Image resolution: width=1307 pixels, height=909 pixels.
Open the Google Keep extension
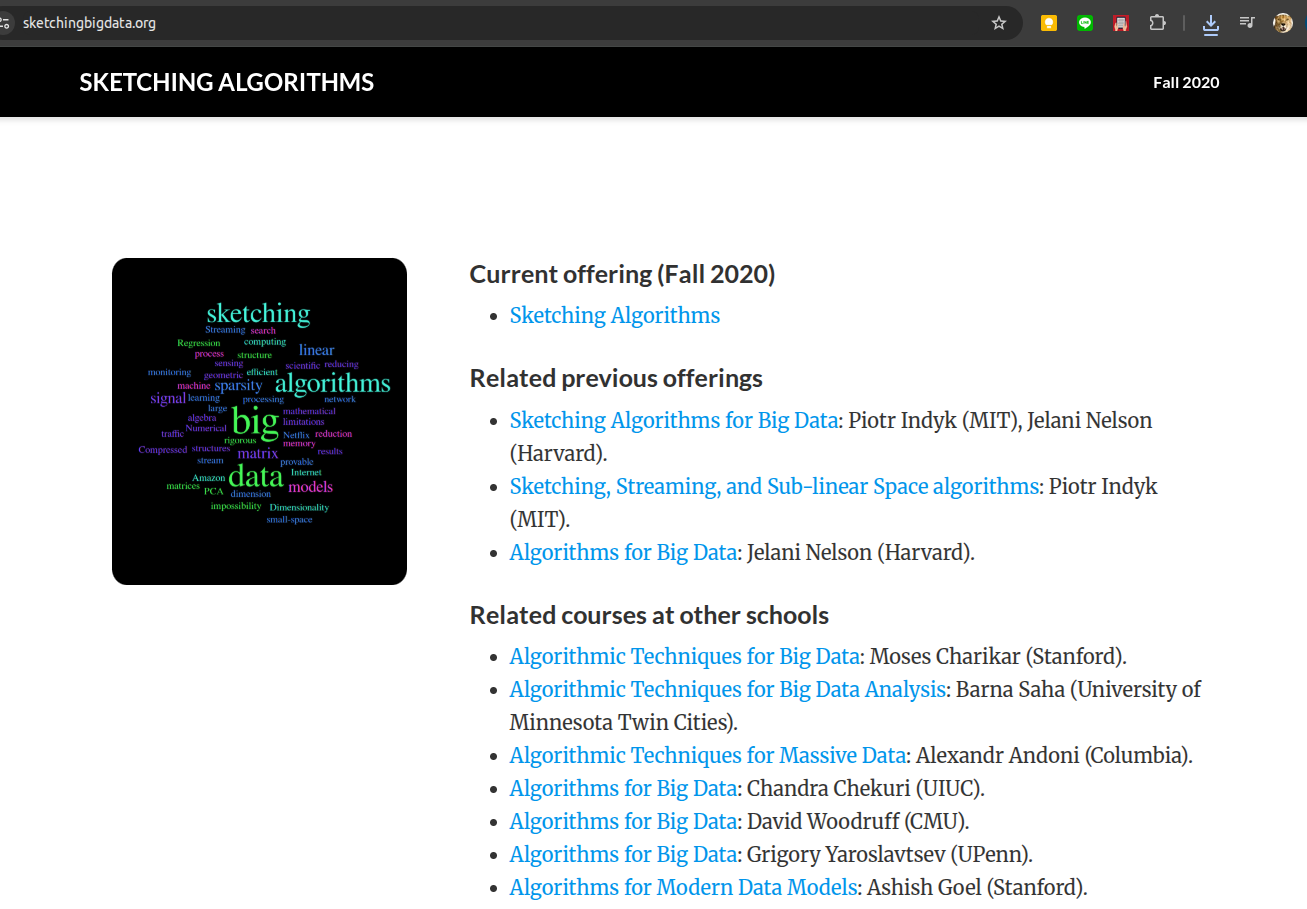coord(1049,23)
